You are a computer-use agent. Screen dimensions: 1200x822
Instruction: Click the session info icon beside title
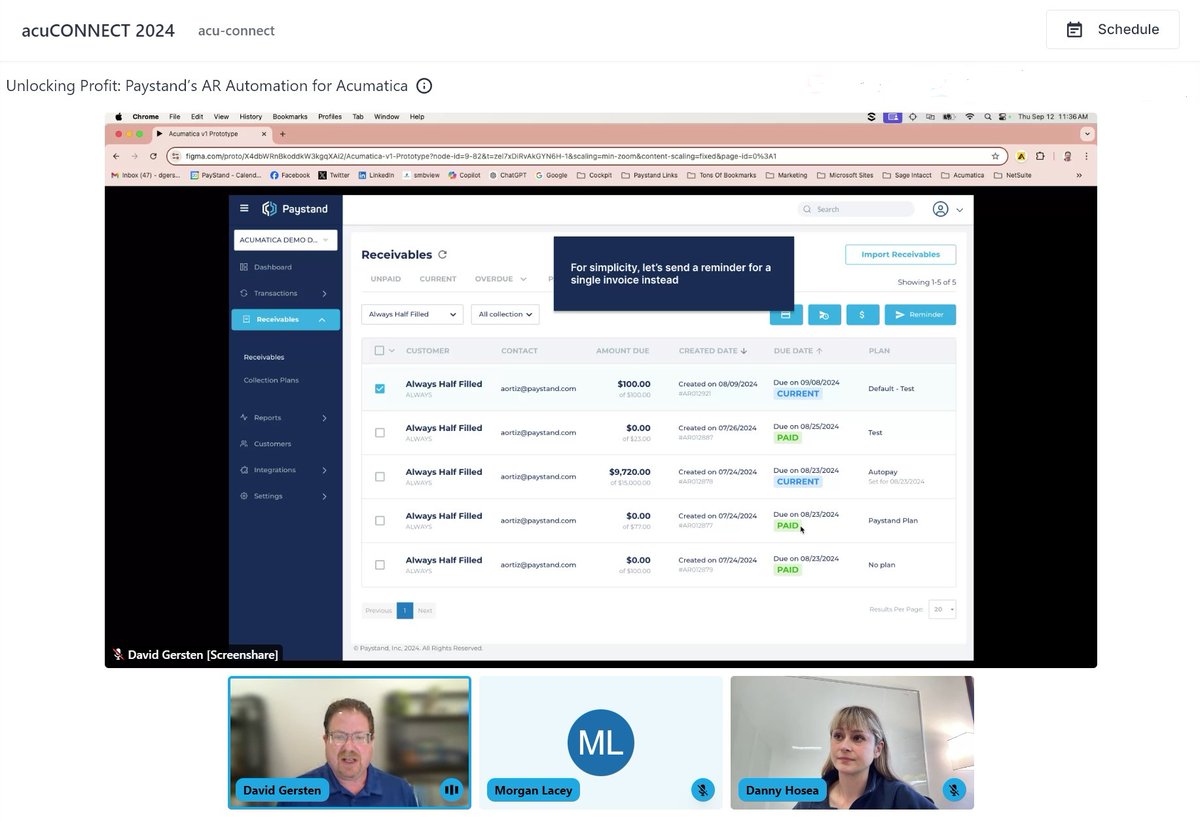click(x=424, y=86)
